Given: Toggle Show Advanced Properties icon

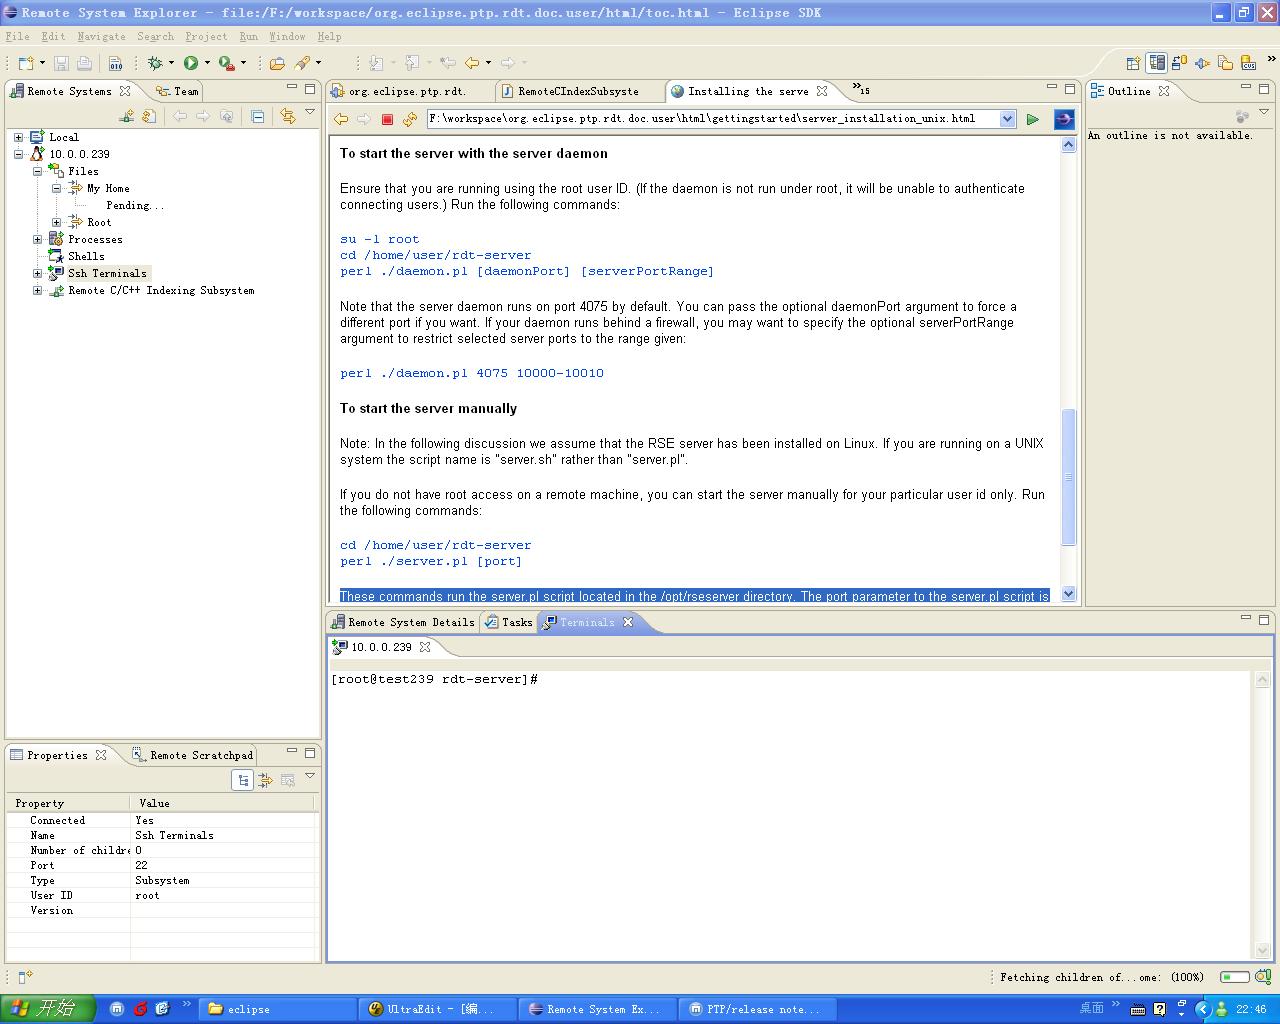Looking at the screenshot, I should point(265,780).
